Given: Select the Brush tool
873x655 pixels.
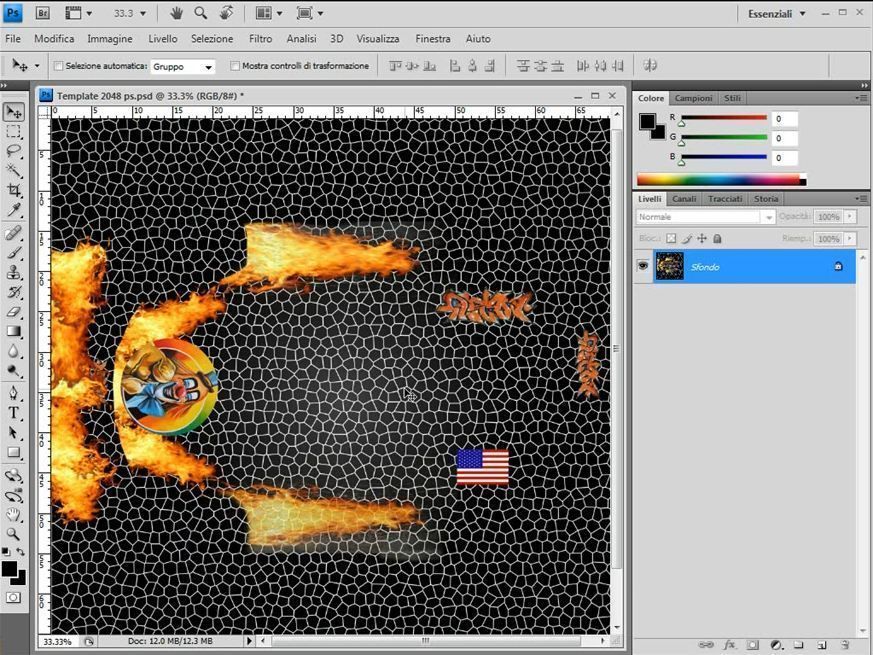Looking at the screenshot, I should pos(14,252).
